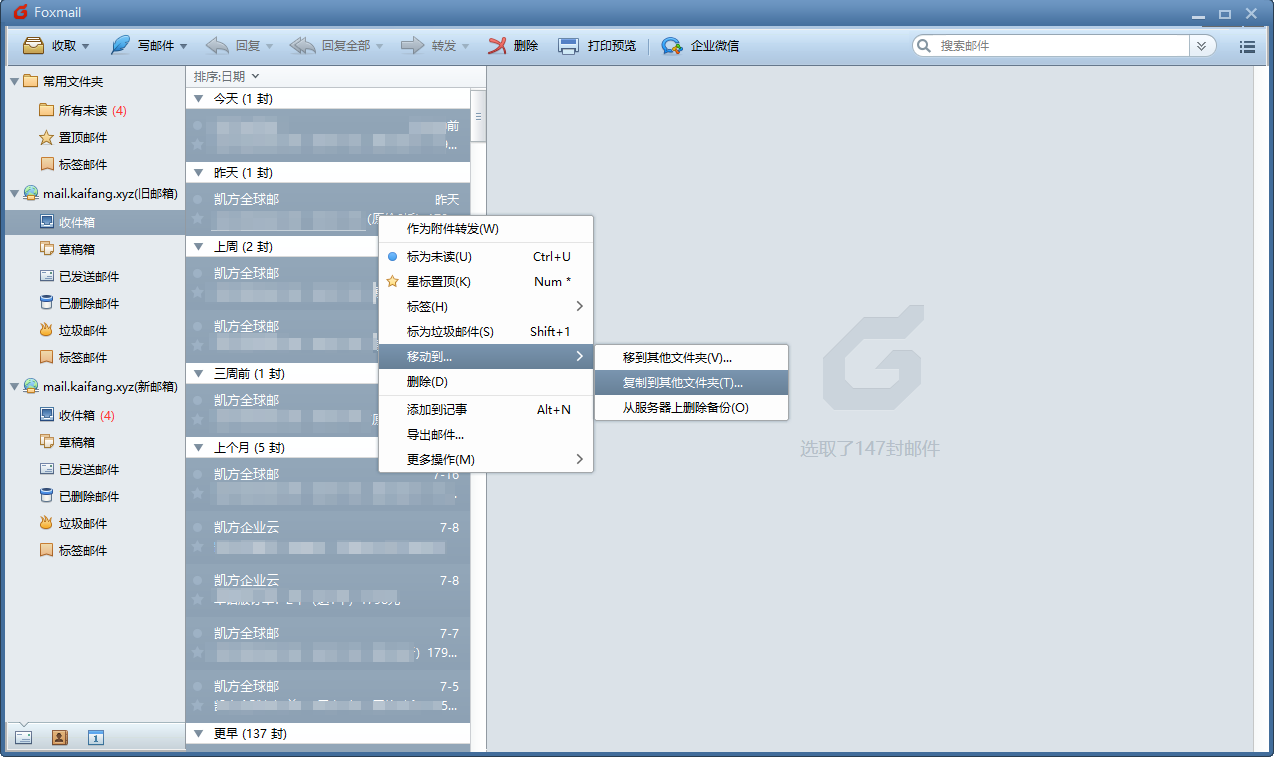The width and height of the screenshot is (1274, 759).
Task: Collapse the 更早 (137 封) mail group
Action: (x=198, y=734)
